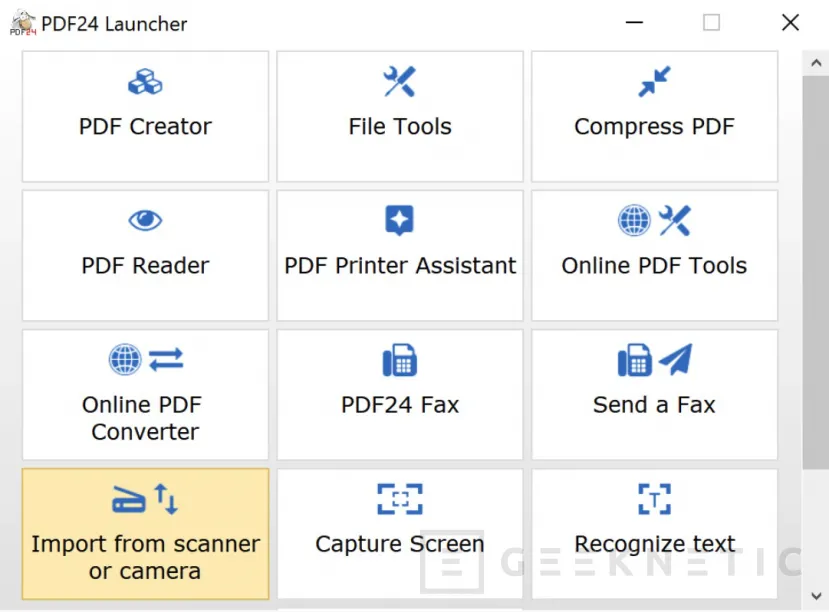Viewport: 829px width, 612px height.
Task: Click the up-down arrows icon in Import tile
Action: [x=166, y=499]
